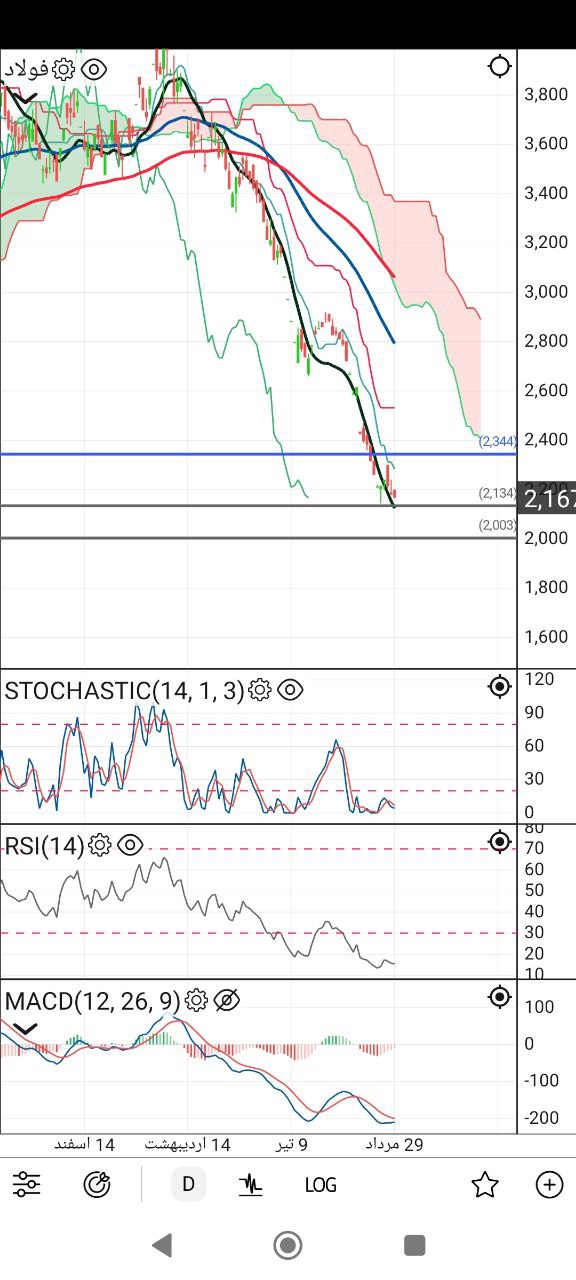576x1280 pixels.
Task: Tap فولاد symbol name
Action: 26,69
